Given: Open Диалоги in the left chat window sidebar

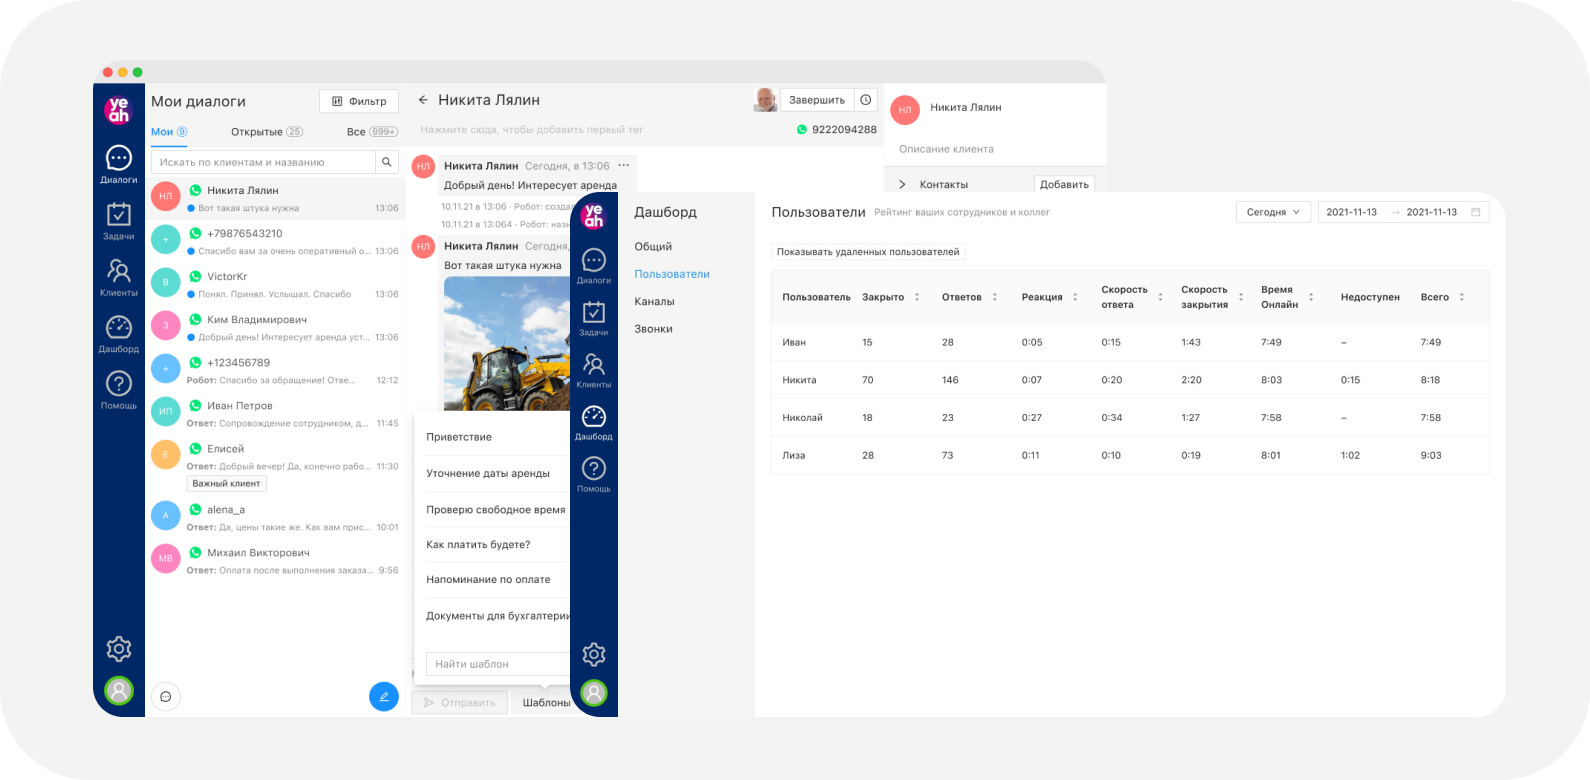Looking at the screenshot, I should pos(118,164).
